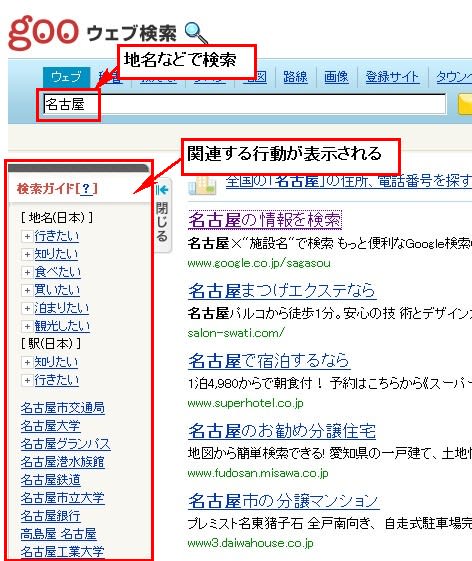This screenshot has height=561, width=472.
Task: Expand the plus next to 買いたい
Action: (27, 290)
